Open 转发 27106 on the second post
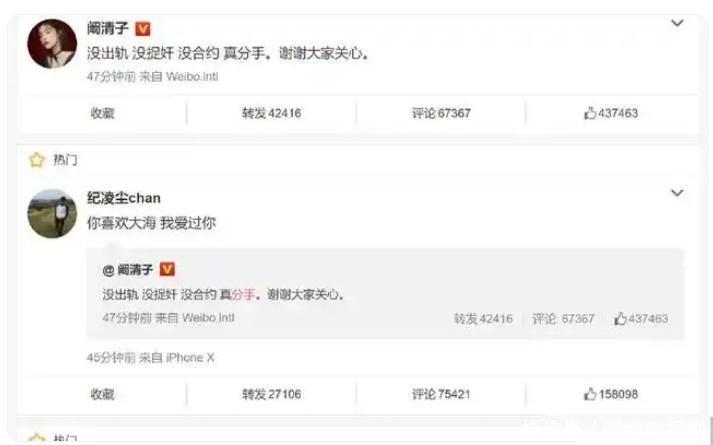The width and height of the screenshot is (713, 445). pyautogui.click(x=271, y=394)
